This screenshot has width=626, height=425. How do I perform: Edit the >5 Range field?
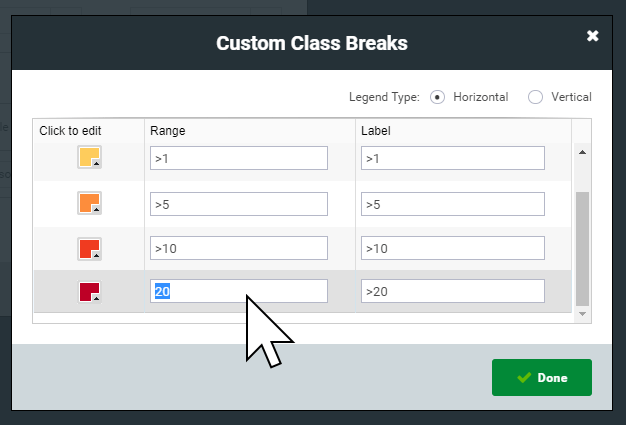point(239,204)
